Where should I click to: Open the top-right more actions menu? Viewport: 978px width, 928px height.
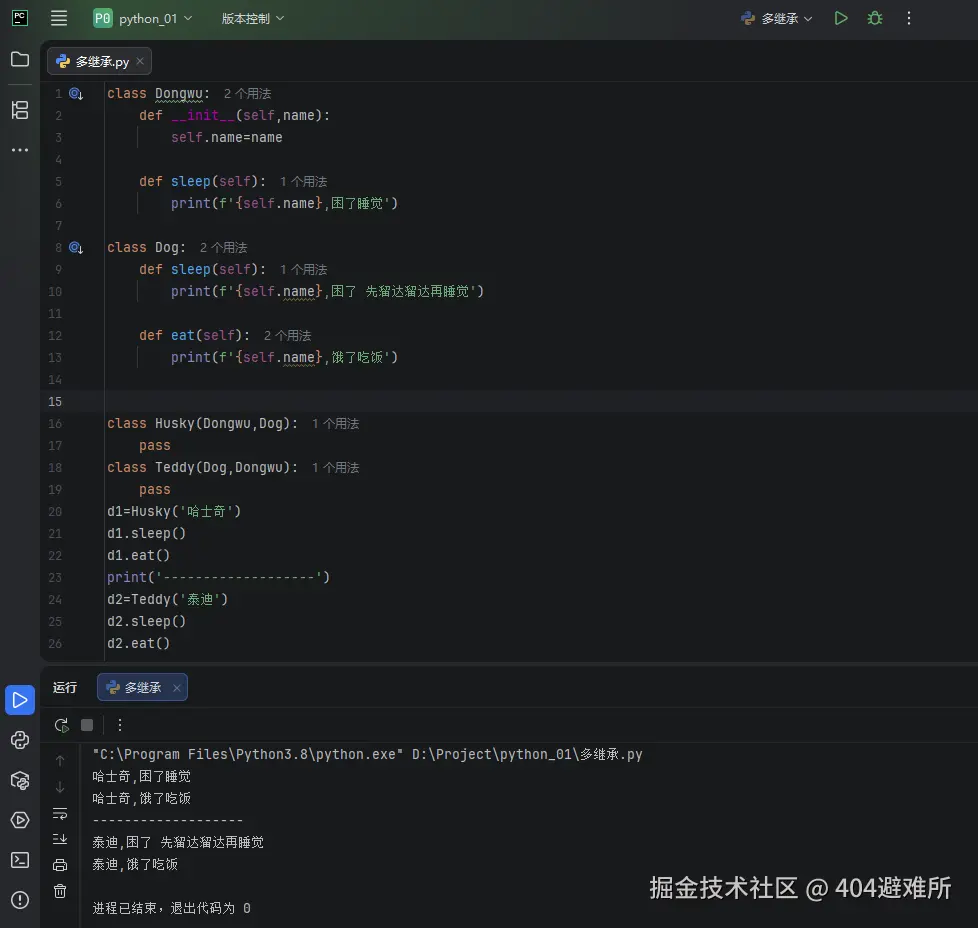909,18
